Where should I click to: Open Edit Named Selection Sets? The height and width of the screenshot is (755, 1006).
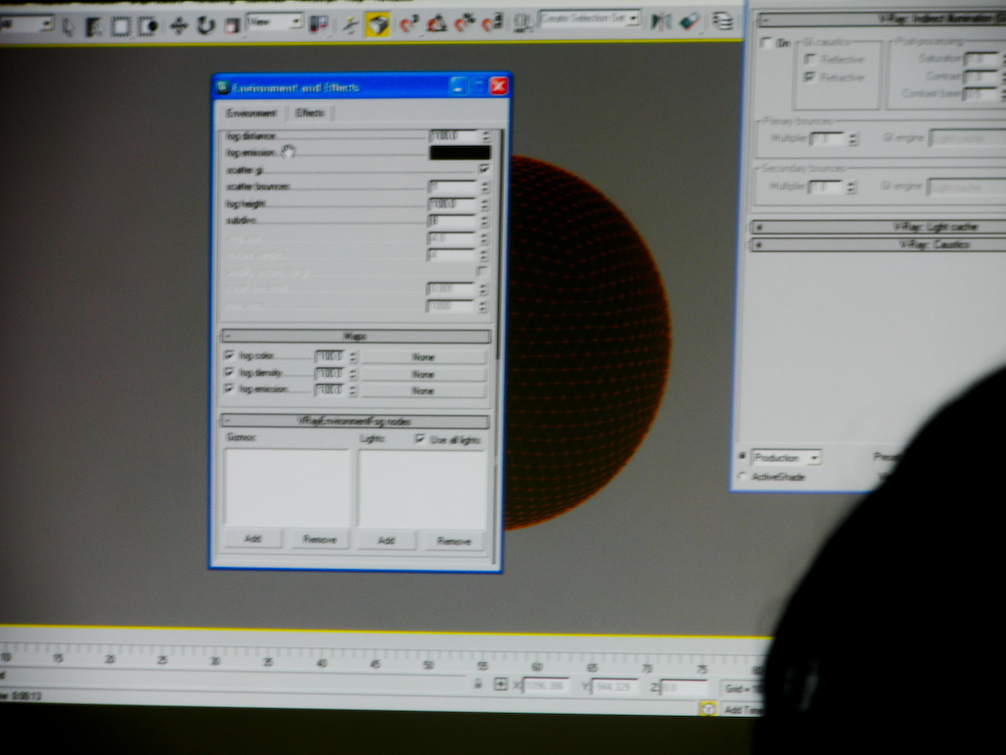point(523,24)
